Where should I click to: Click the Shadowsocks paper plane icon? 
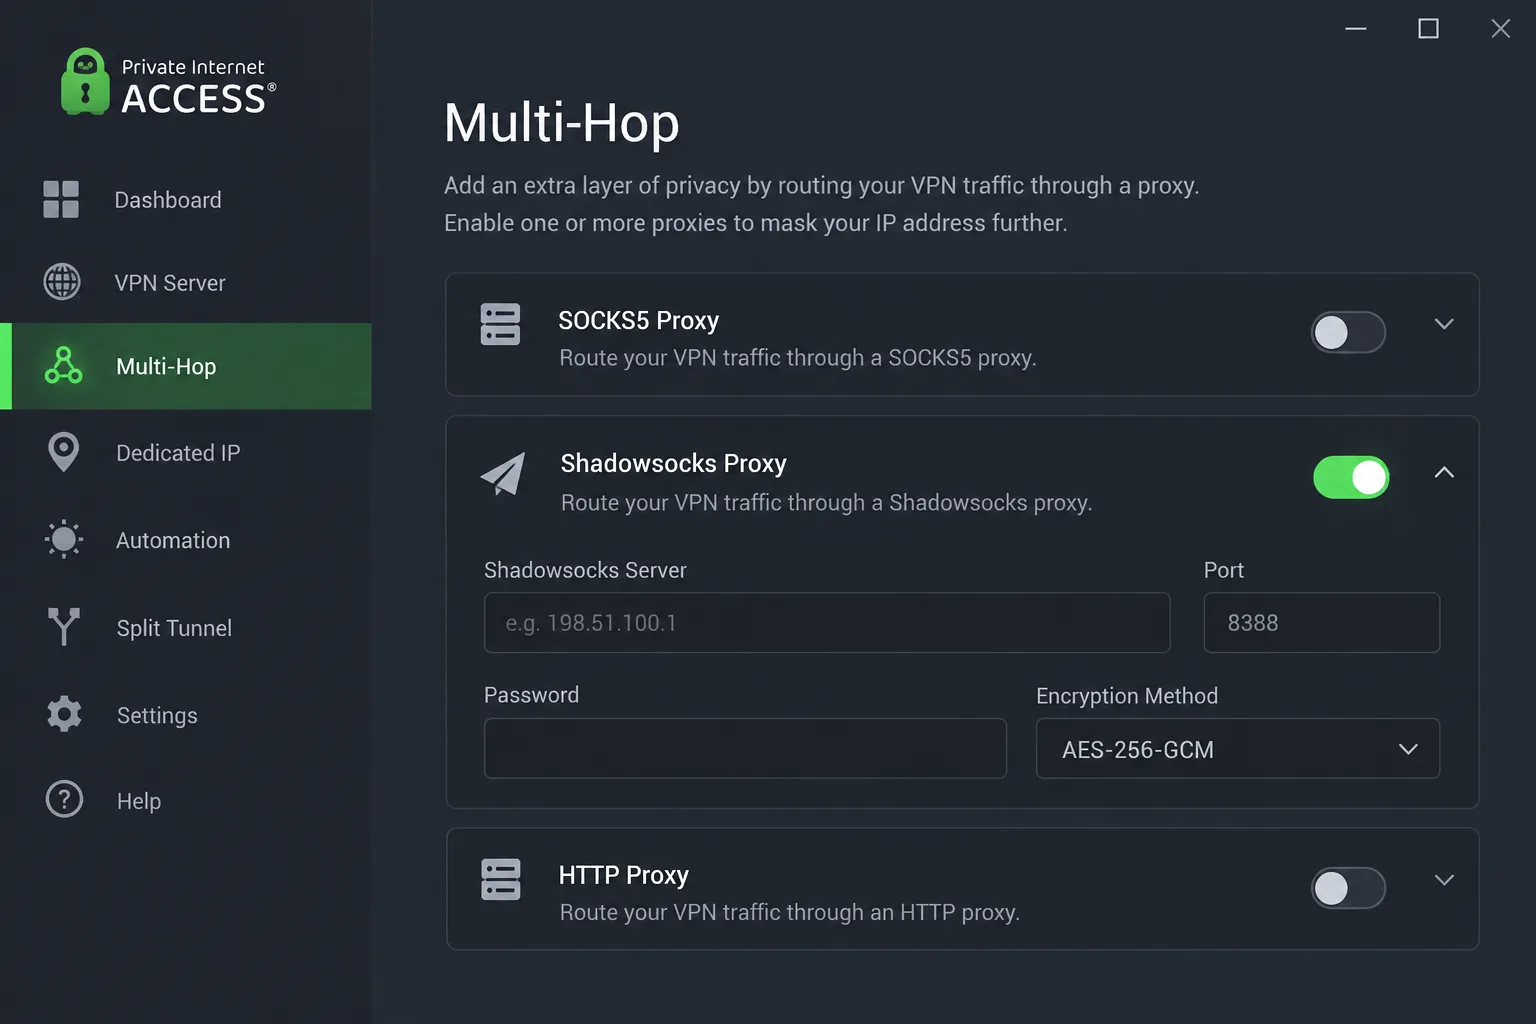click(503, 474)
